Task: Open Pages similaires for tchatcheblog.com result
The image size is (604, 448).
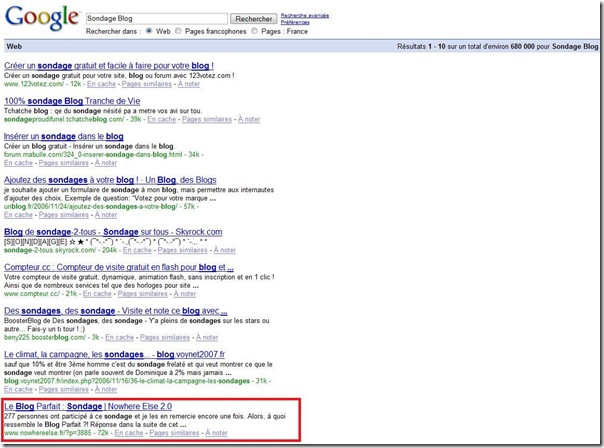Action: [207, 119]
